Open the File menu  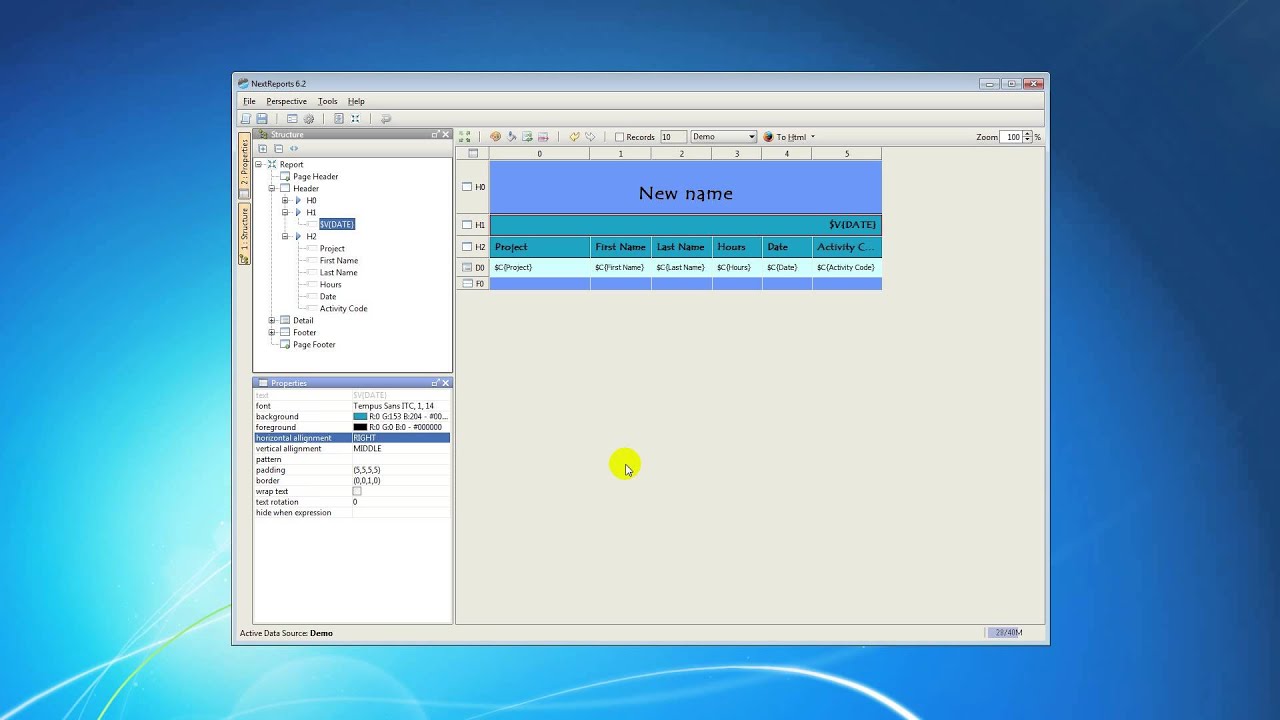tap(249, 101)
